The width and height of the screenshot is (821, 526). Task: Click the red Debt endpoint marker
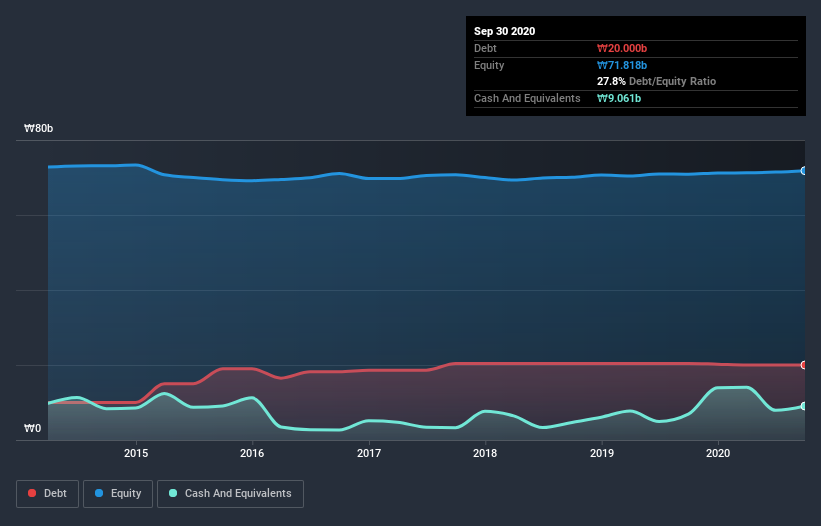coord(804,365)
